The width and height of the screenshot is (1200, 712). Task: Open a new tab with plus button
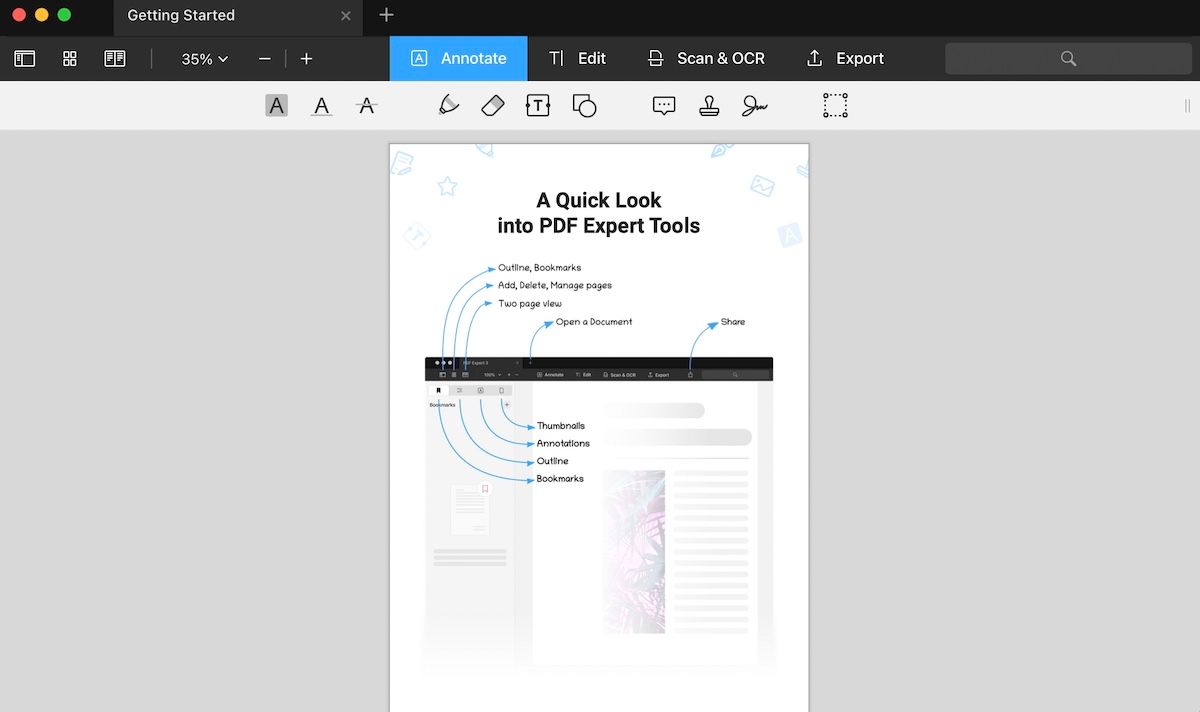387,15
